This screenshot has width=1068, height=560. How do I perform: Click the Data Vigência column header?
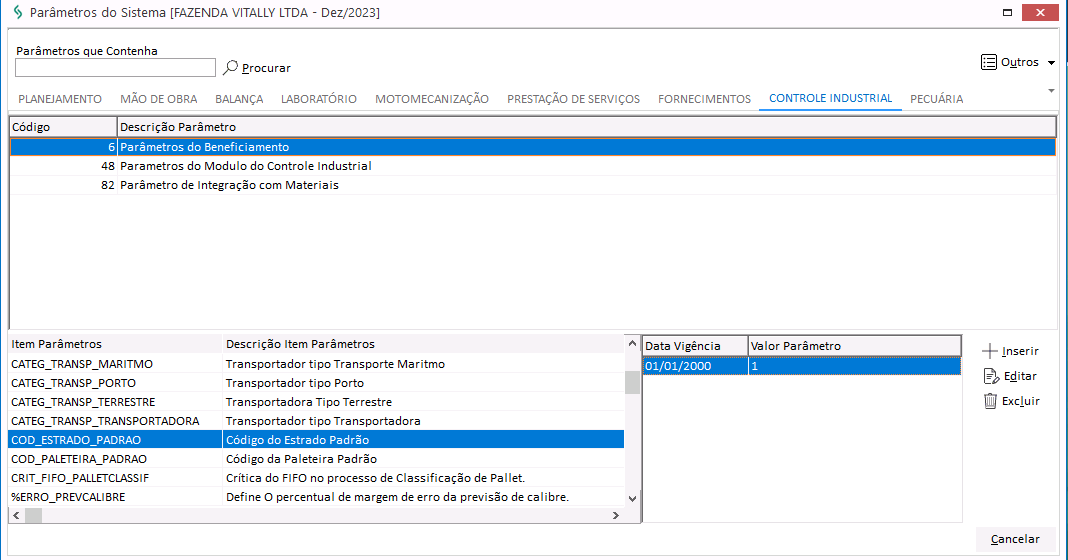695,346
